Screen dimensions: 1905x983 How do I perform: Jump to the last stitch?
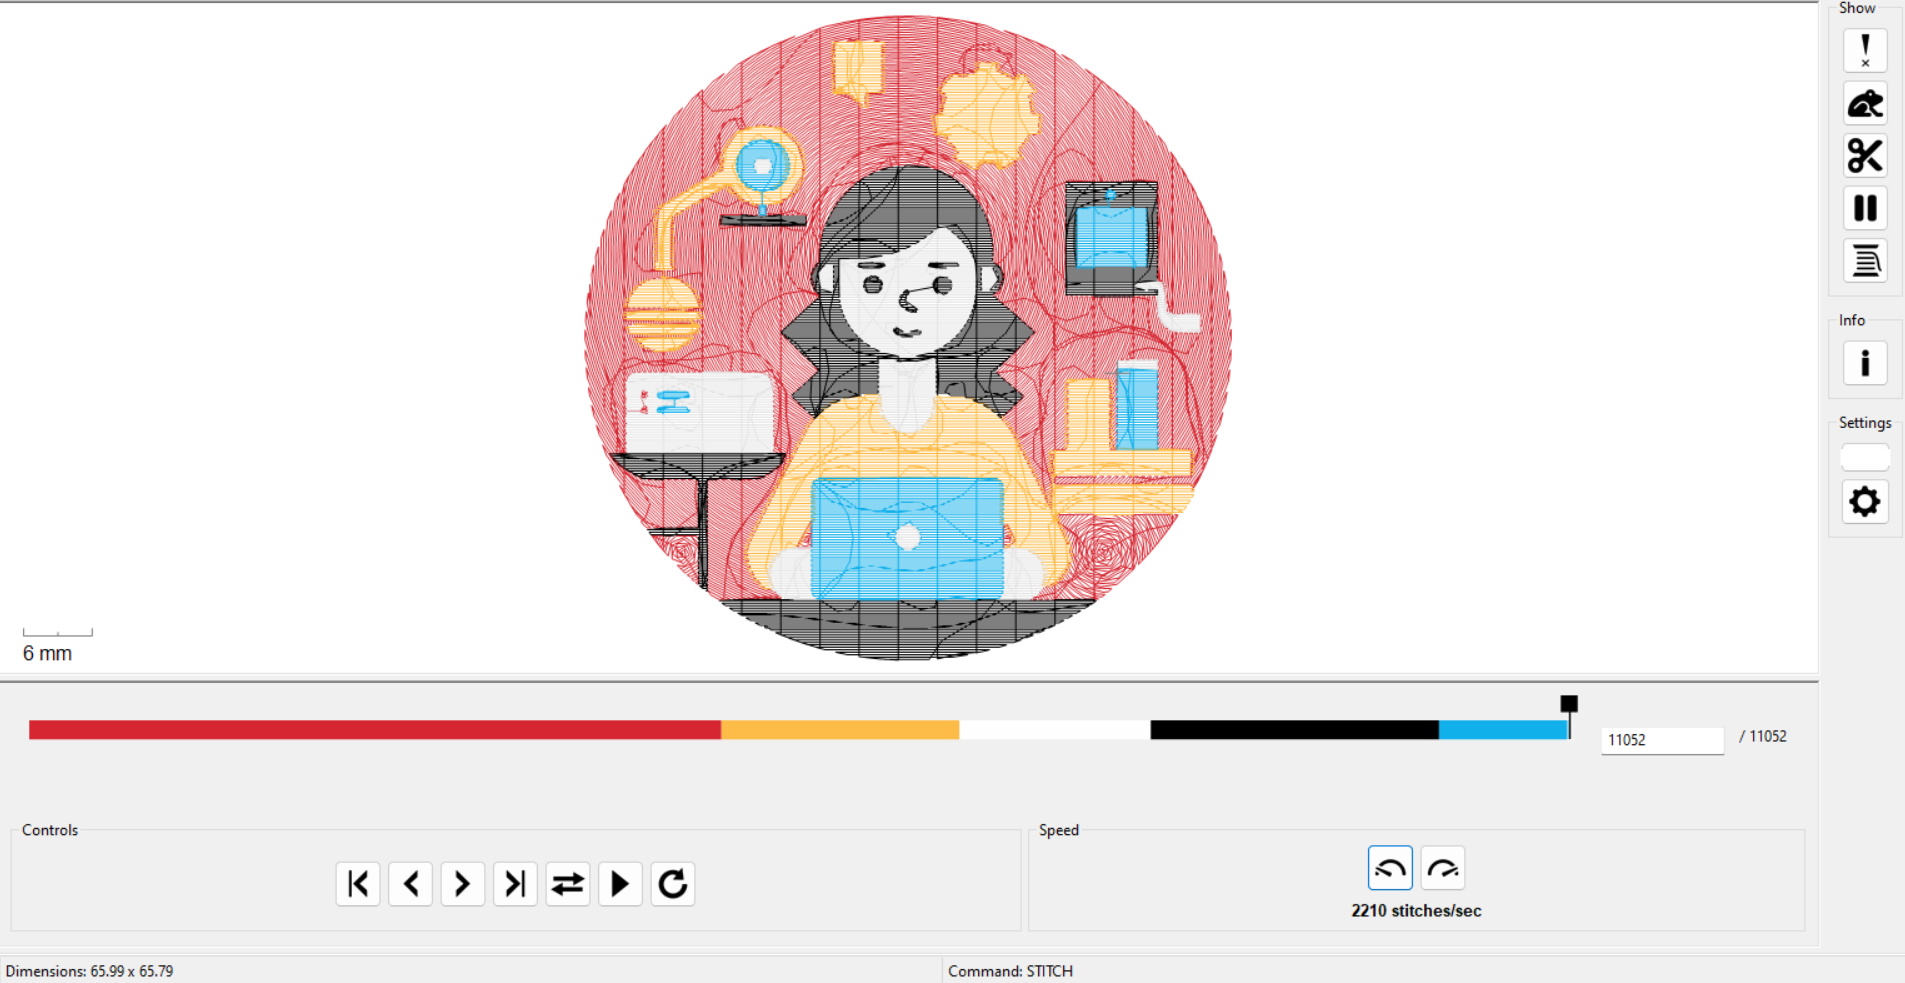[x=515, y=884]
